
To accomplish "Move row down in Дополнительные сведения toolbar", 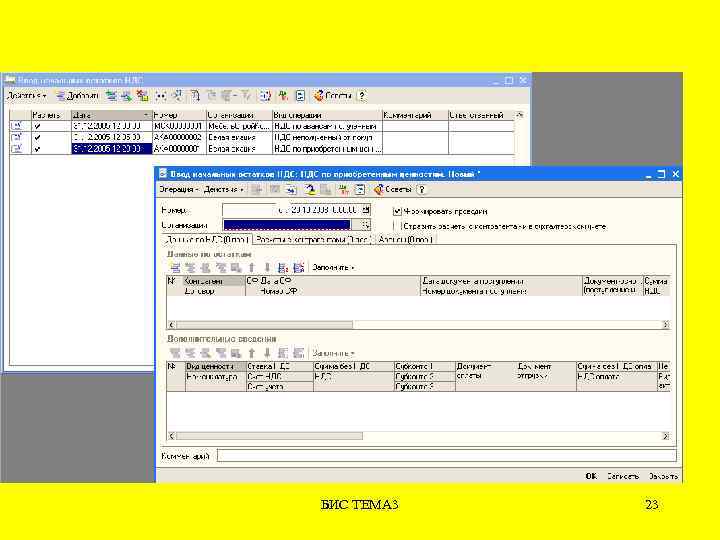I will [267, 353].
